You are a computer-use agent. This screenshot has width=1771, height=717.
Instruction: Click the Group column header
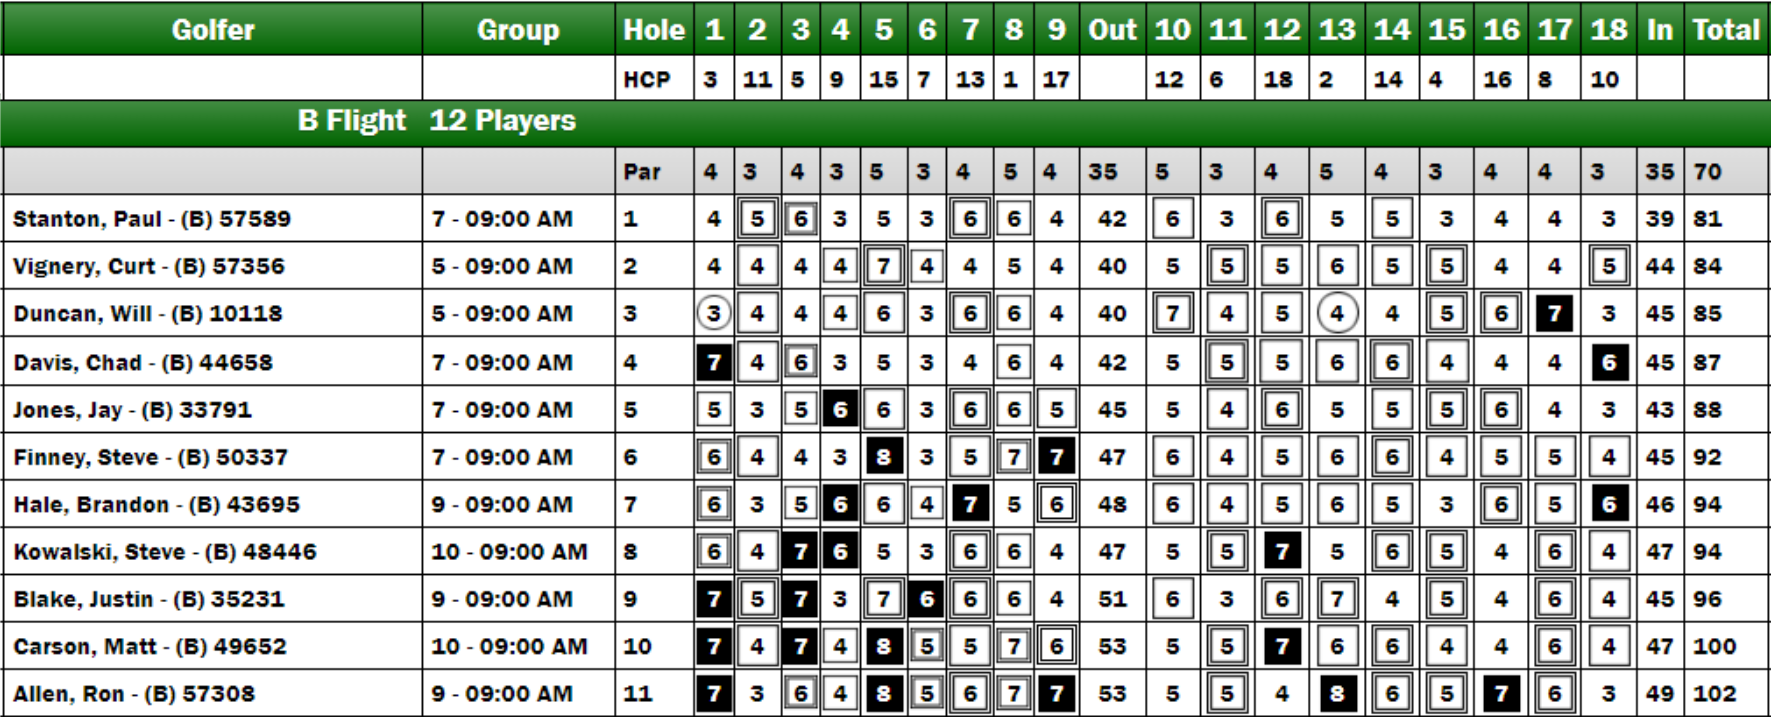click(x=518, y=29)
